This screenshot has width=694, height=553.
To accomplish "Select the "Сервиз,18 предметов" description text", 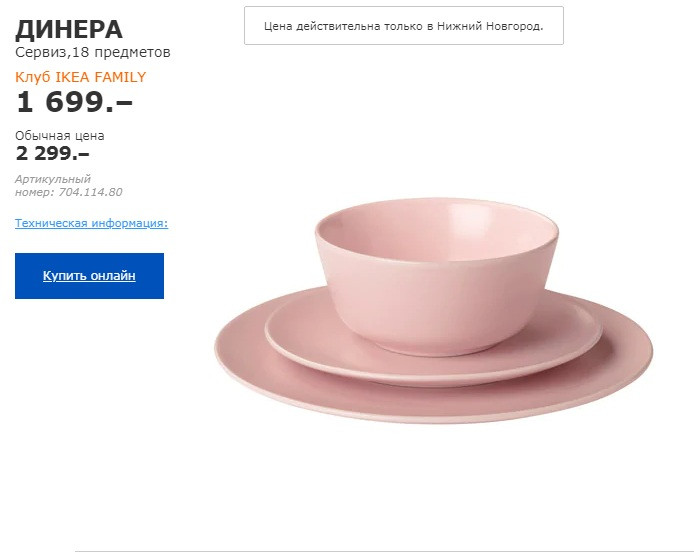I will pos(93,53).
